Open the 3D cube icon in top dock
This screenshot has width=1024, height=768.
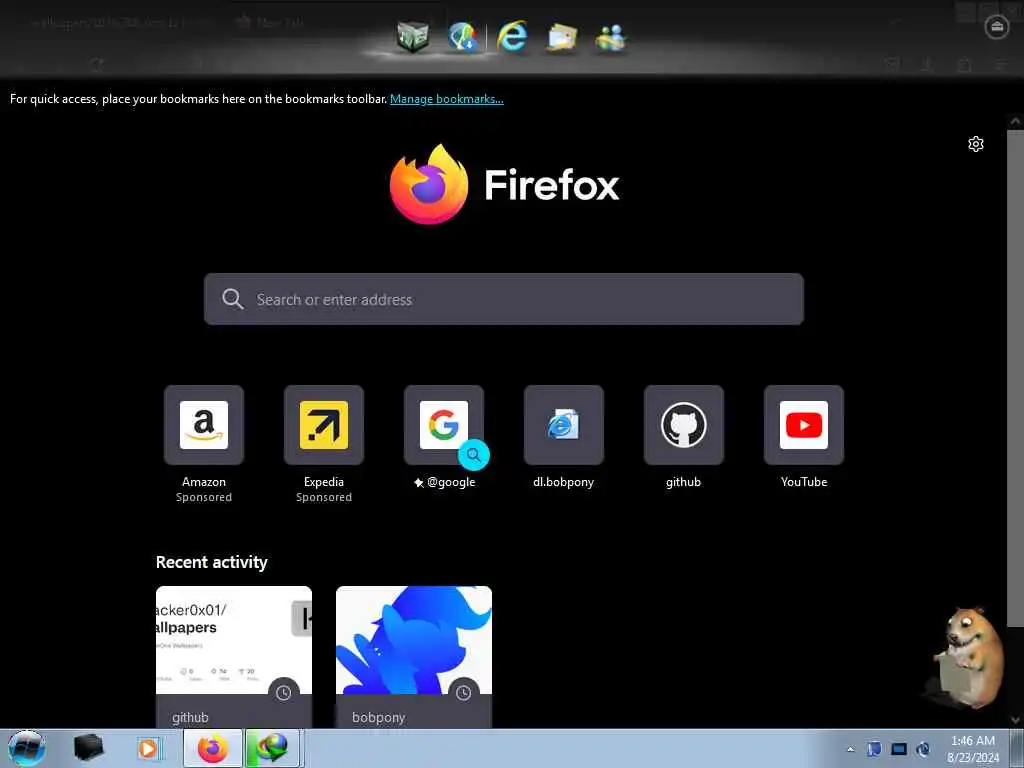click(x=413, y=37)
